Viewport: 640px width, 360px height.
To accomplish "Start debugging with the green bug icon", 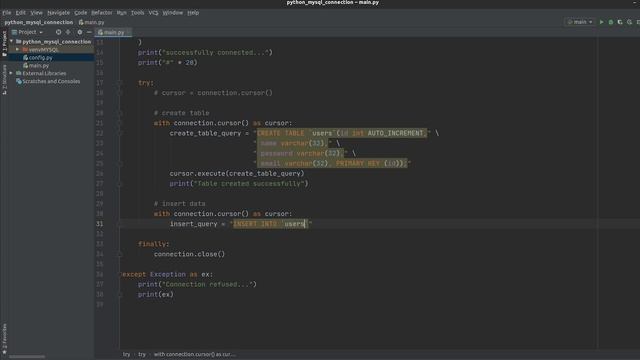I will [611, 22].
